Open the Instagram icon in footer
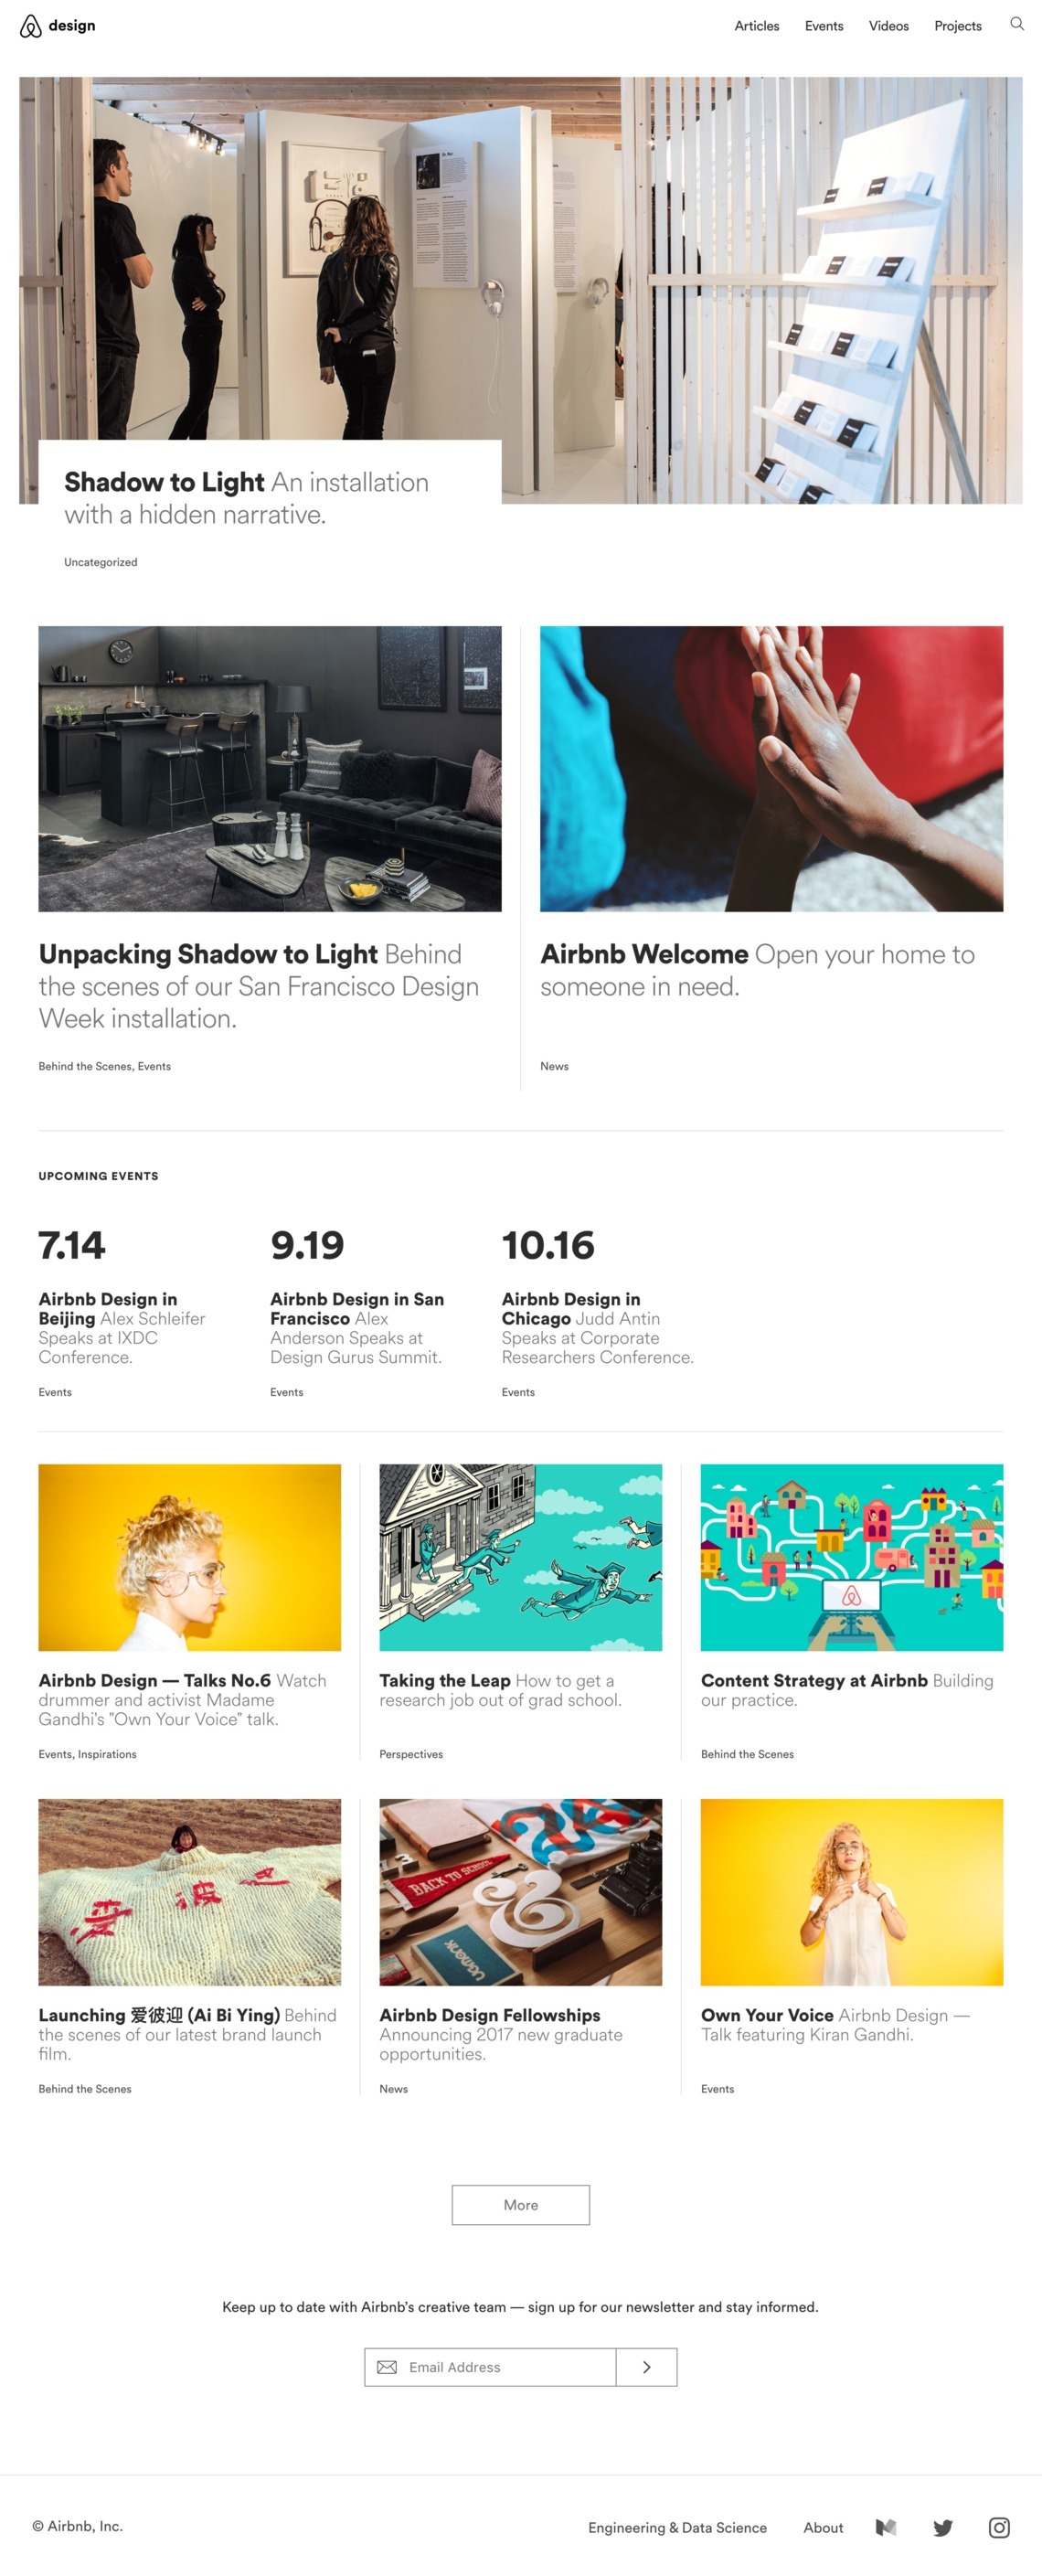 [x=998, y=2527]
